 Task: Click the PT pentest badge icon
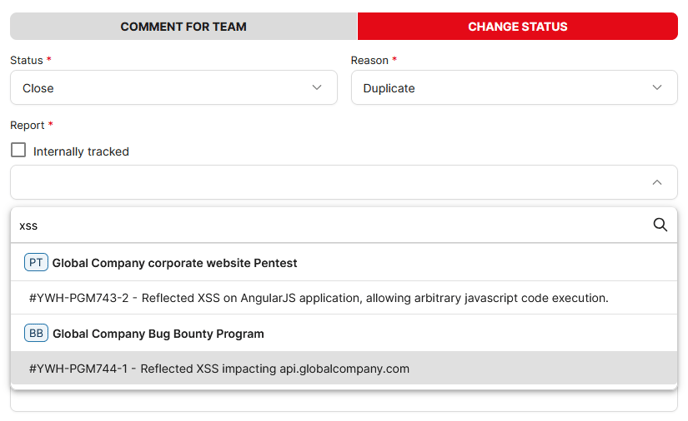click(36, 263)
